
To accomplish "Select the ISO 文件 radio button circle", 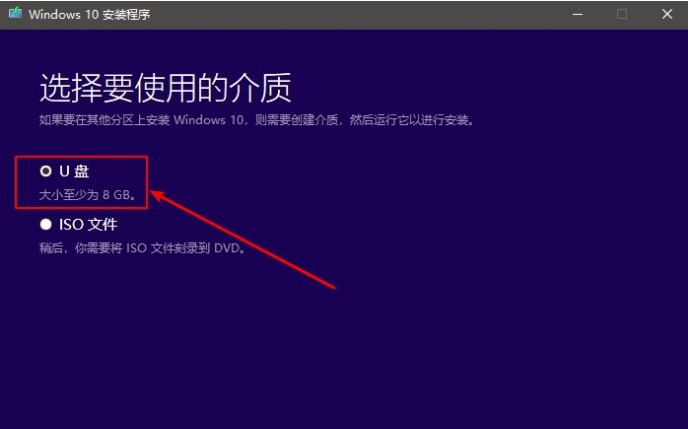I will point(46,225).
